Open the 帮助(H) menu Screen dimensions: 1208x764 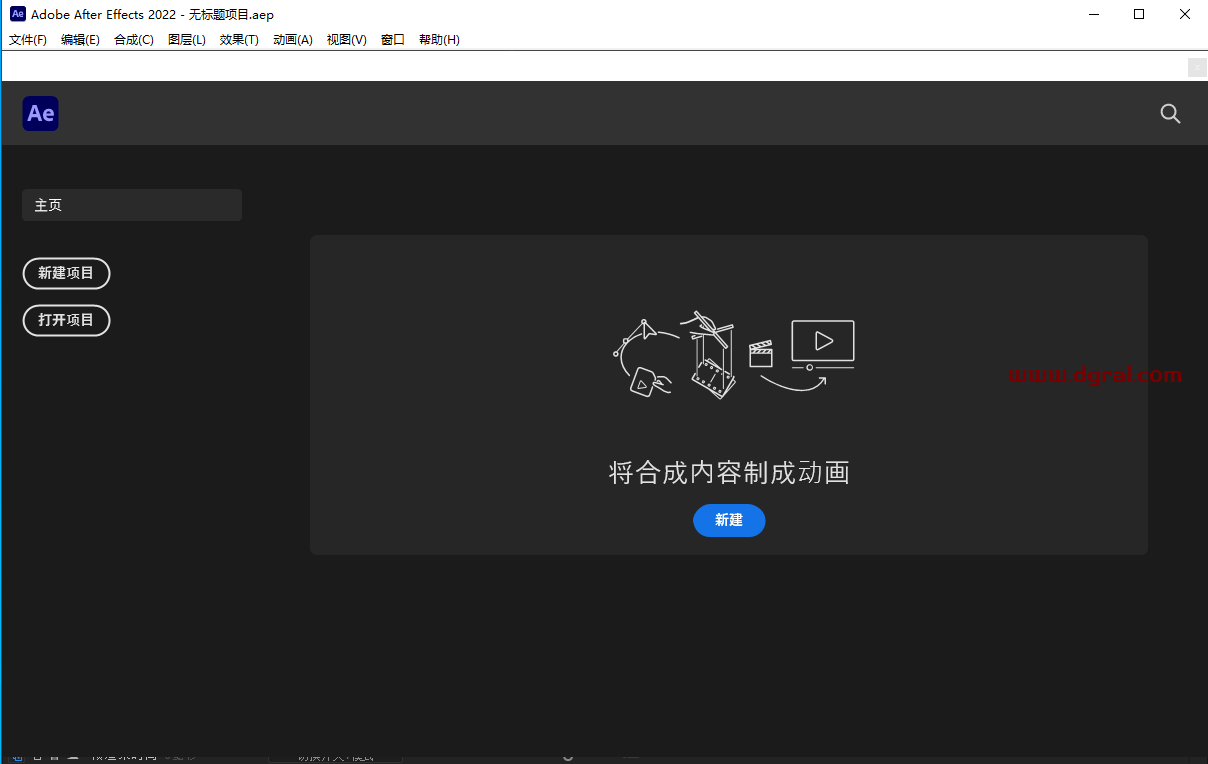pyautogui.click(x=439, y=39)
